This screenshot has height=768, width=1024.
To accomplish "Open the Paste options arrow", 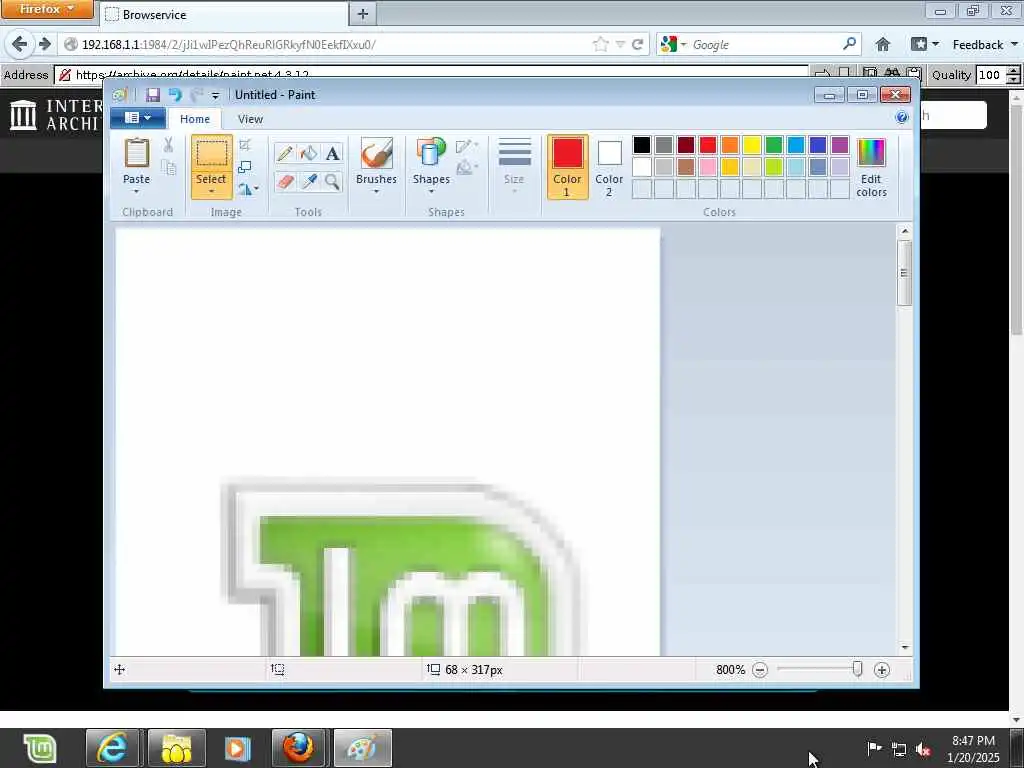I will [136, 192].
